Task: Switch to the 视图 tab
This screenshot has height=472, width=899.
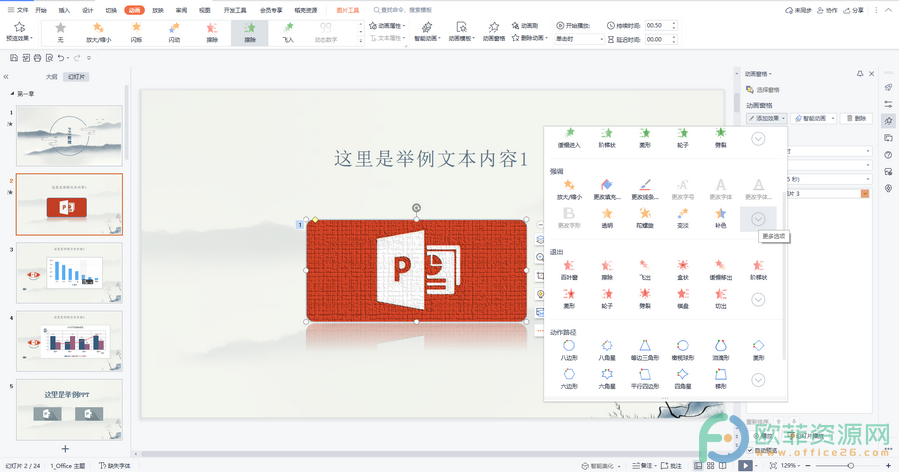Action: pyautogui.click(x=204, y=10)
